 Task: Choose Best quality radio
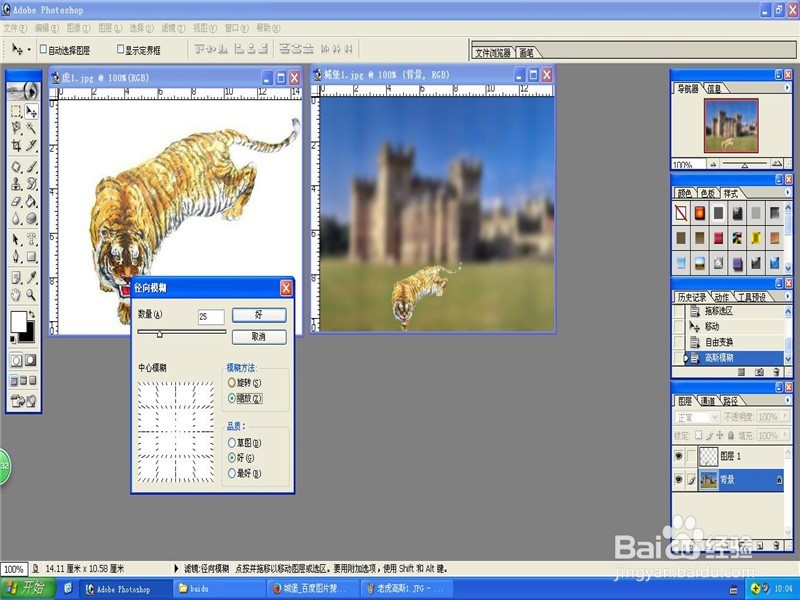(x=232, y=473)
